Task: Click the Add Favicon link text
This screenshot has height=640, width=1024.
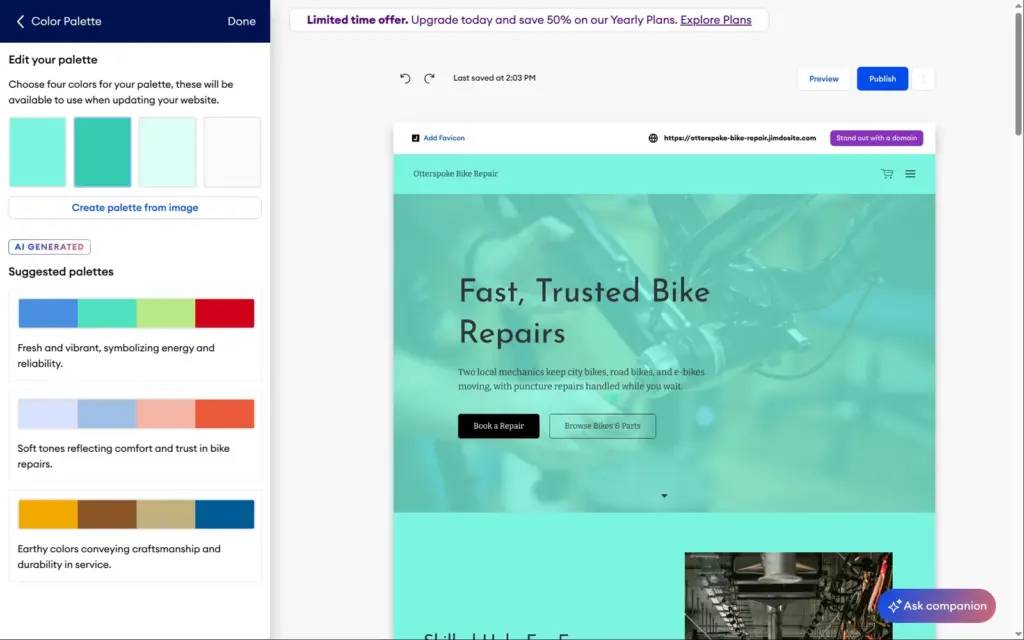Action: pos(444,138)
